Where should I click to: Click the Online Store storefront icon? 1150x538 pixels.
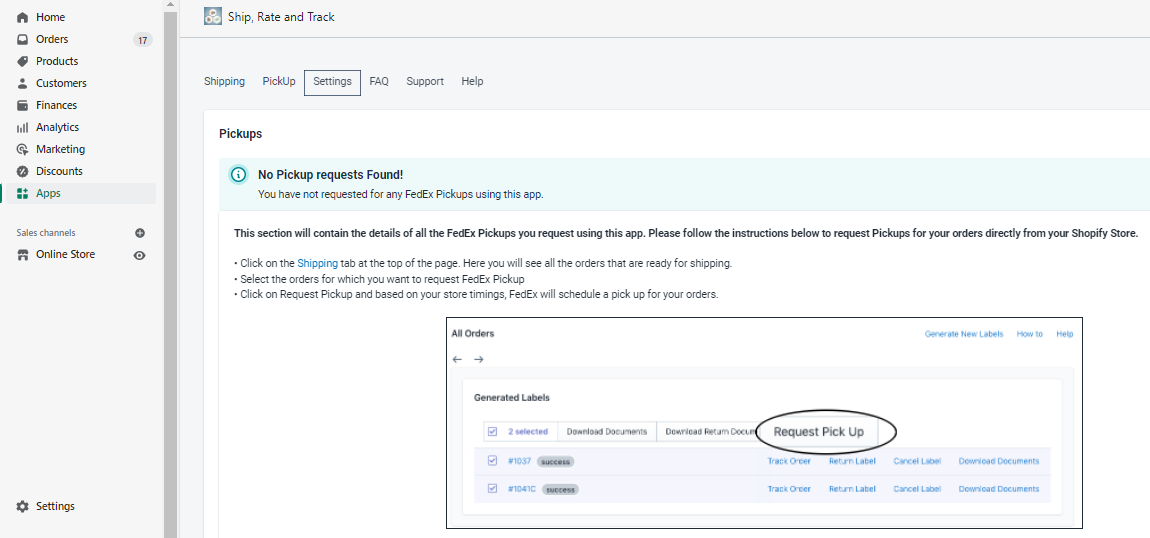point(22,254)
